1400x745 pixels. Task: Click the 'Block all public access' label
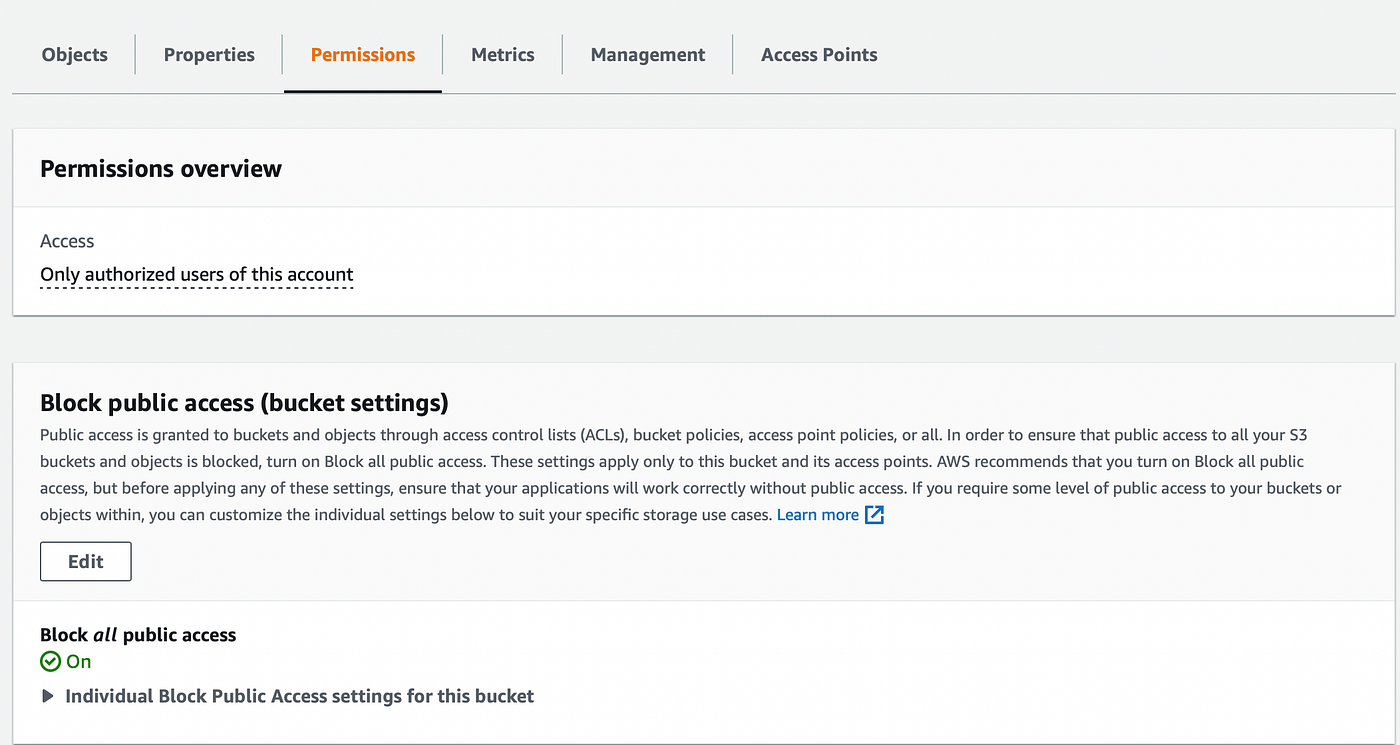coord(138,635)
